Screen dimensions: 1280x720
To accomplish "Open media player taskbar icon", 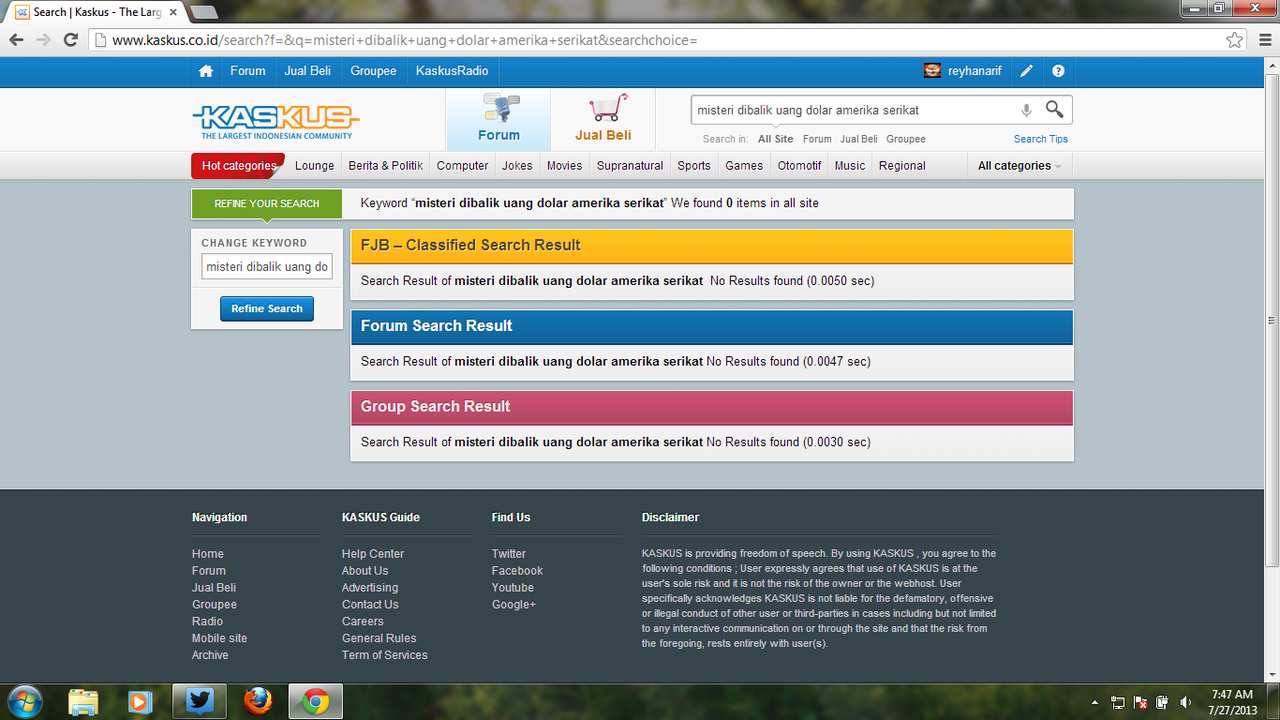I will (141, 702).
